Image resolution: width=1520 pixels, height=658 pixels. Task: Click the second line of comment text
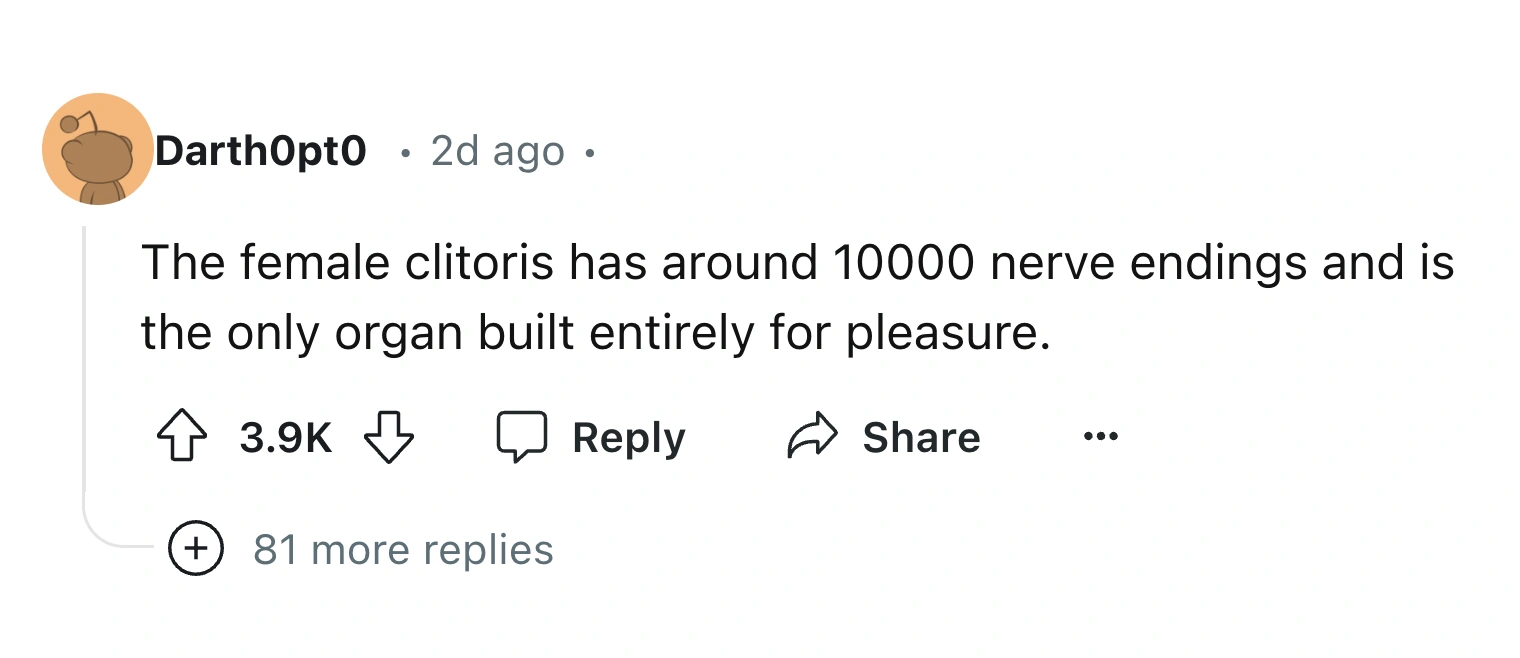(595, 334)
